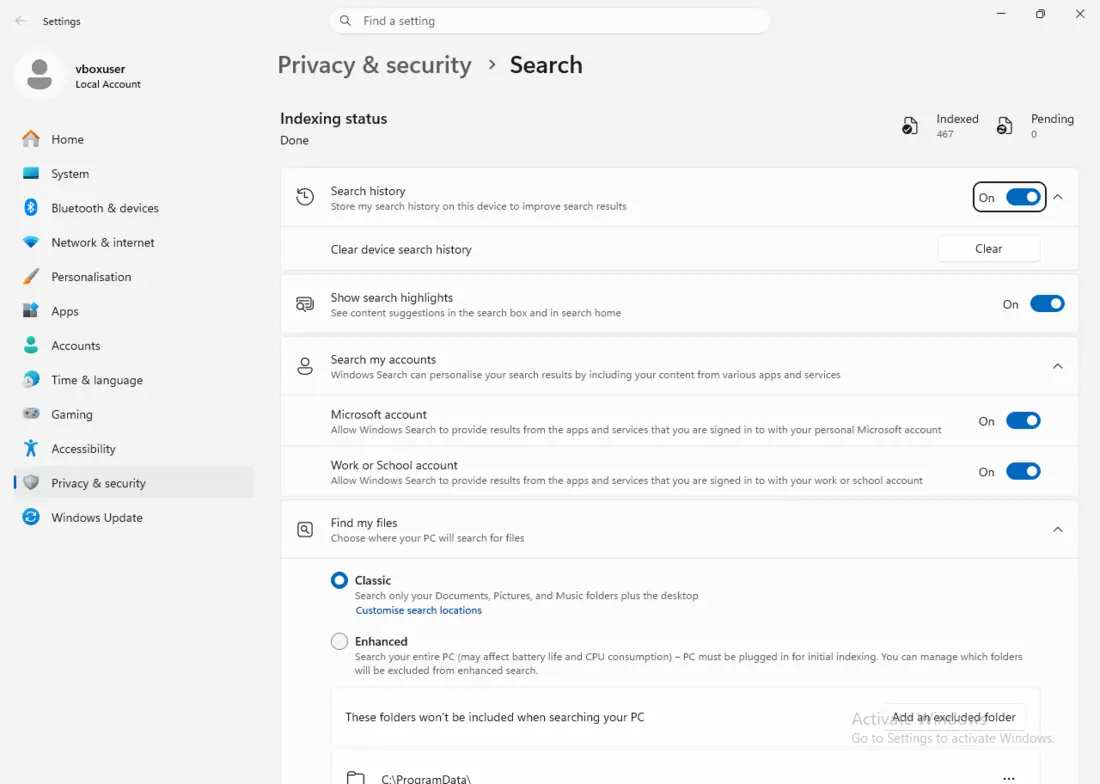Open Customise search locations link

coord(418,610)
